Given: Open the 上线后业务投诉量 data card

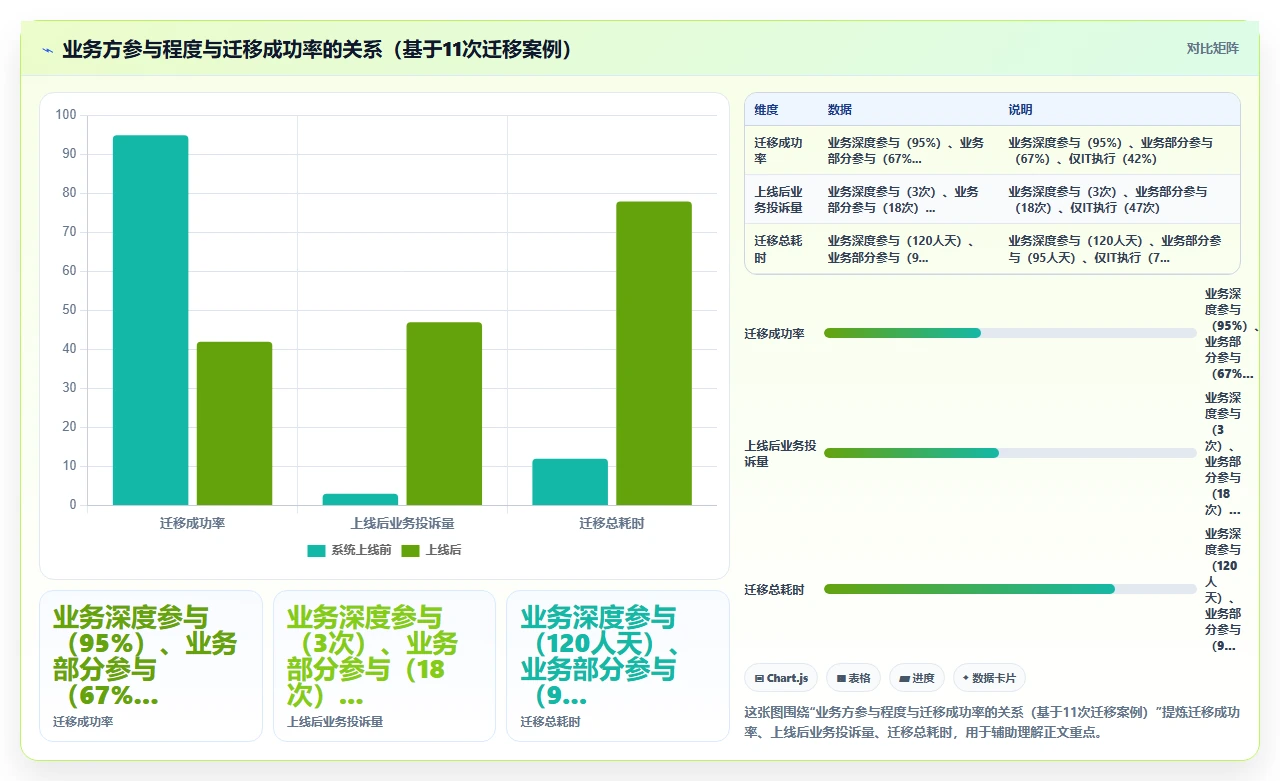Looking at the screenshot, I should (x=384, y=666).
